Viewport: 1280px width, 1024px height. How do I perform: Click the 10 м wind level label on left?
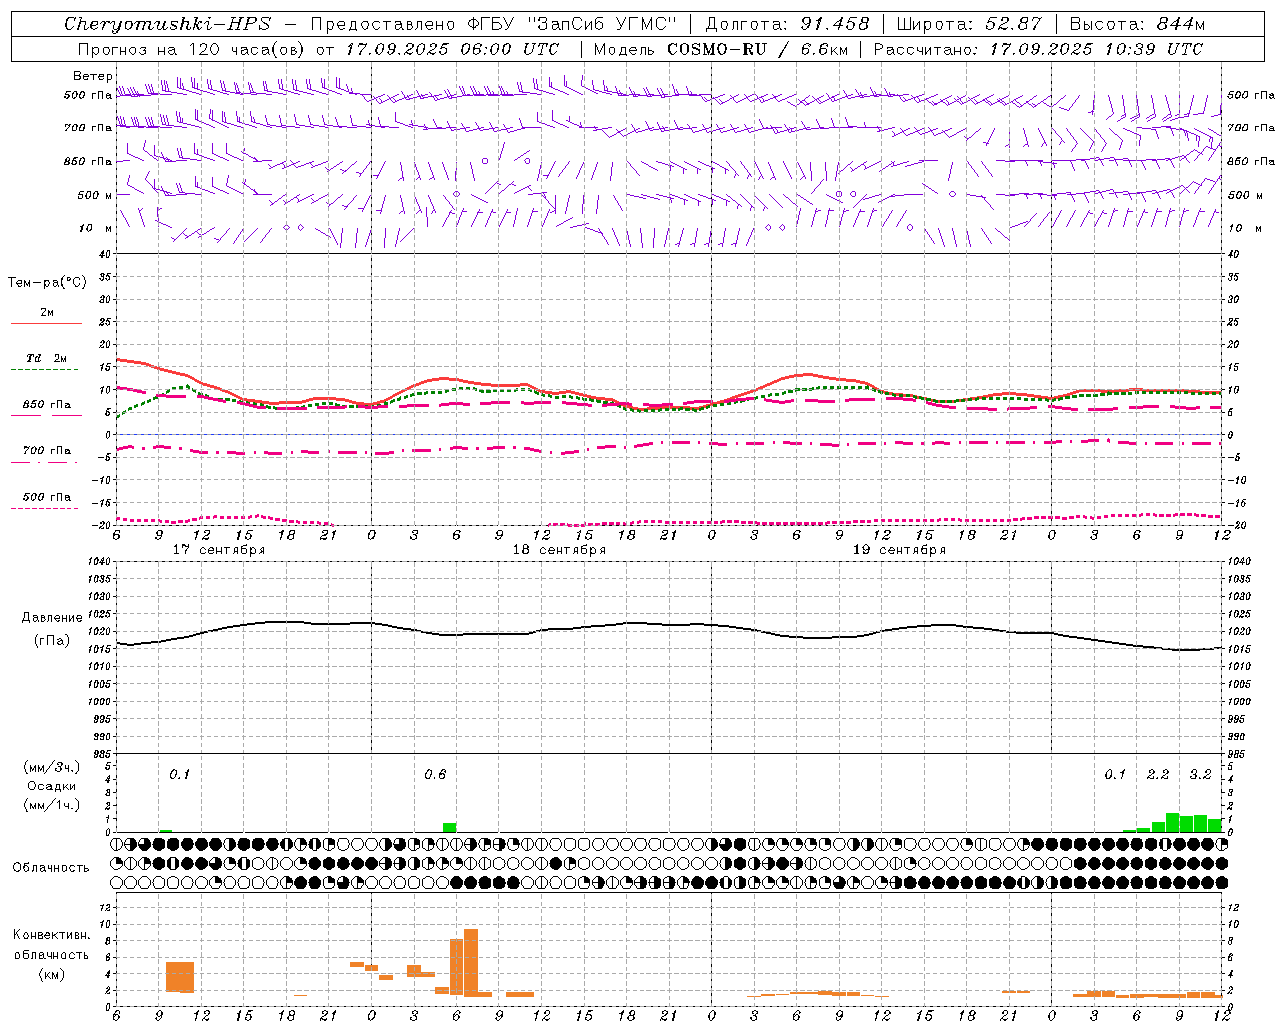96,228
